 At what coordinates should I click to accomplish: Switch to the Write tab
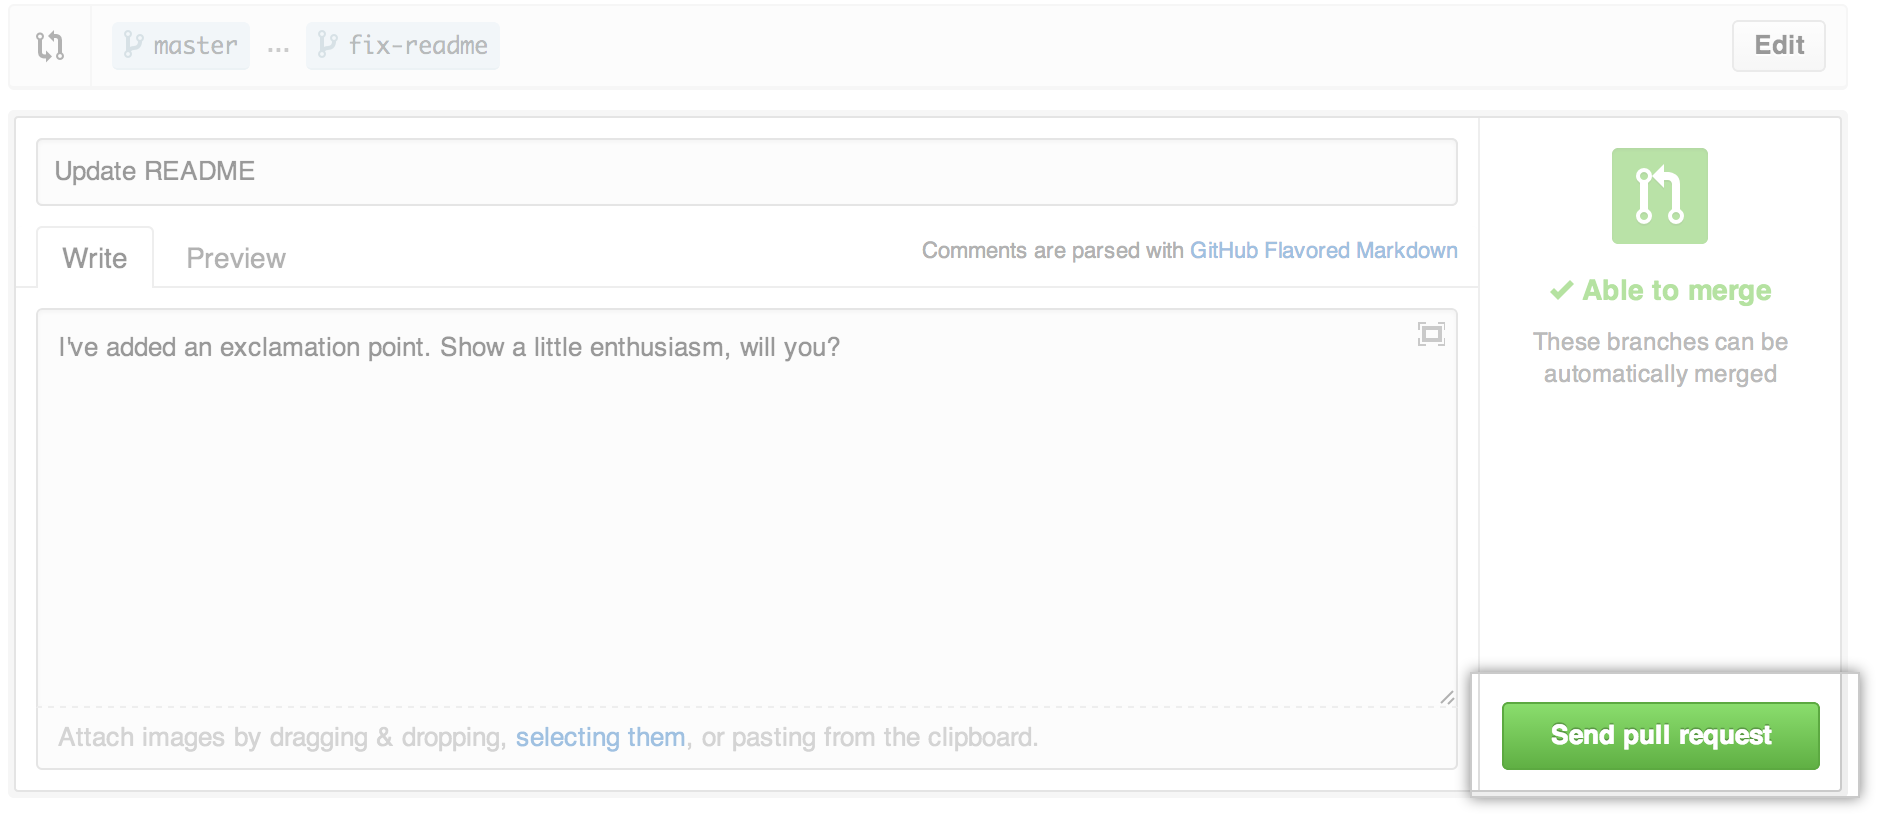[95, 258]
